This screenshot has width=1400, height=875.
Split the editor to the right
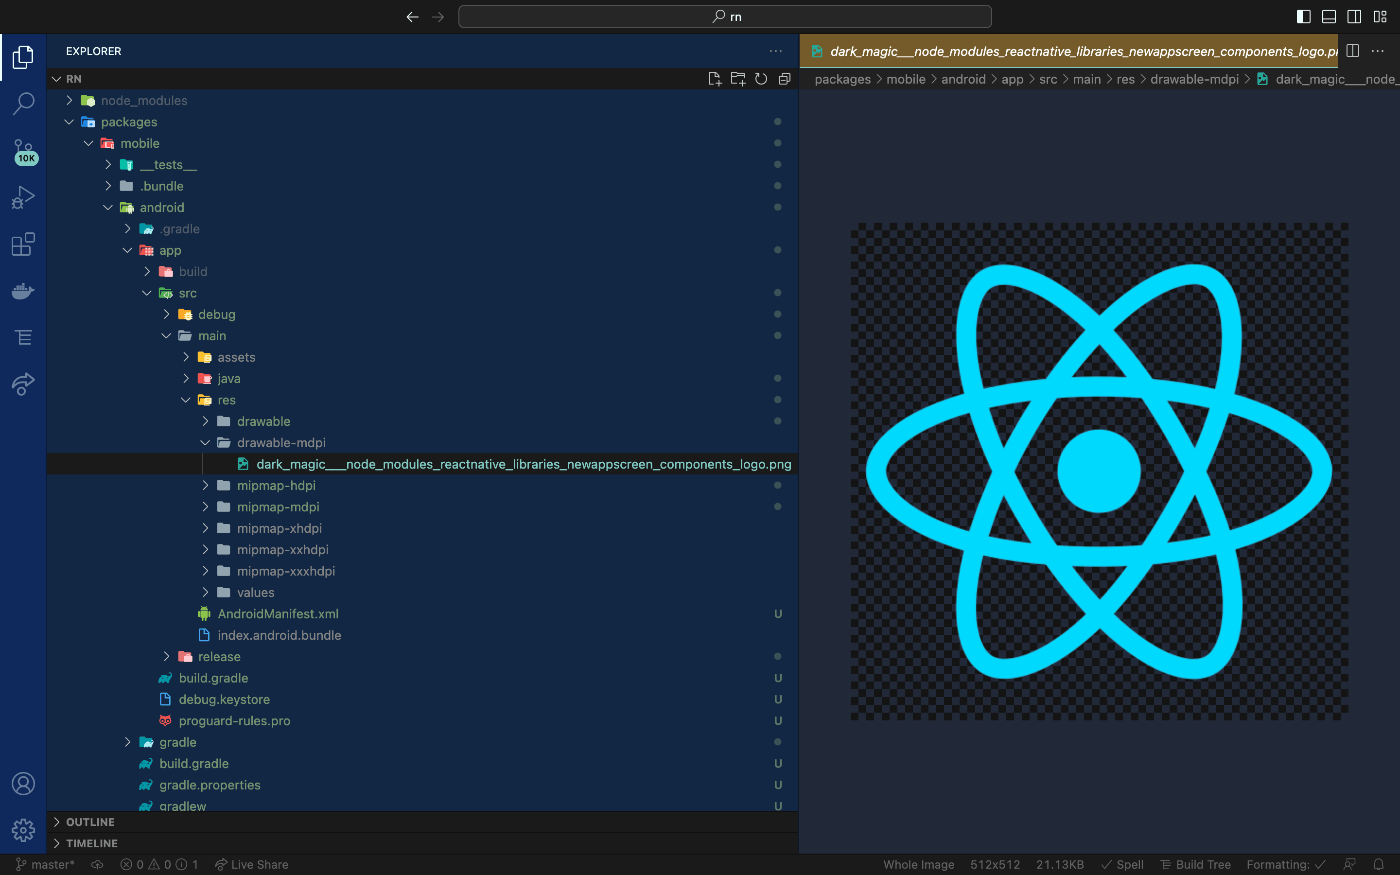coord(1353,51)
